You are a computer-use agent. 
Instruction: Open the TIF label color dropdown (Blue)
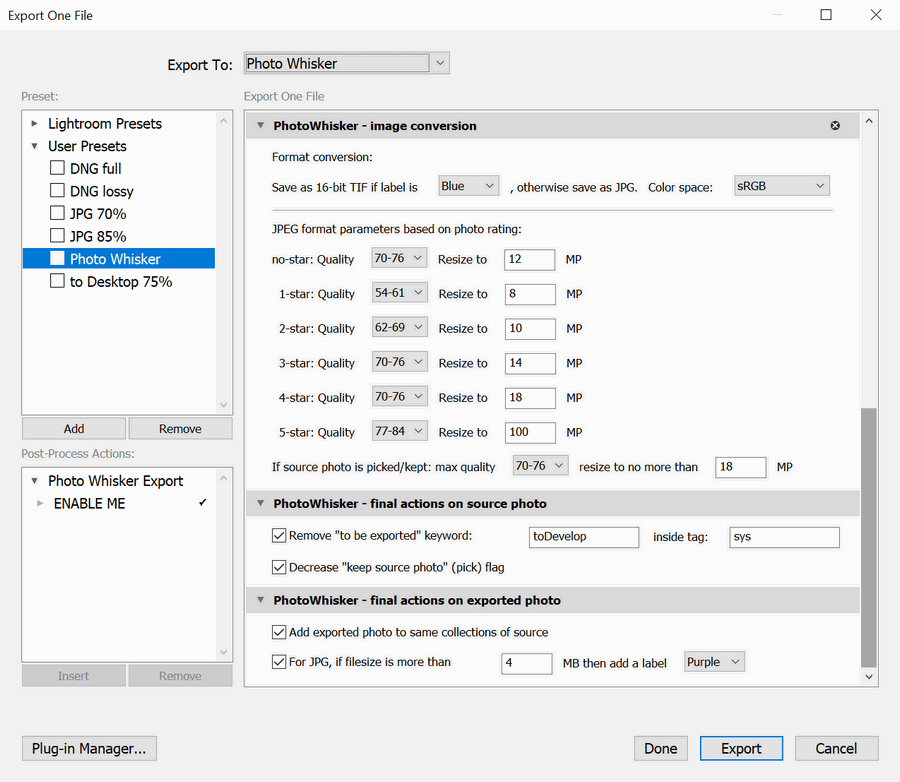(468, 186)
